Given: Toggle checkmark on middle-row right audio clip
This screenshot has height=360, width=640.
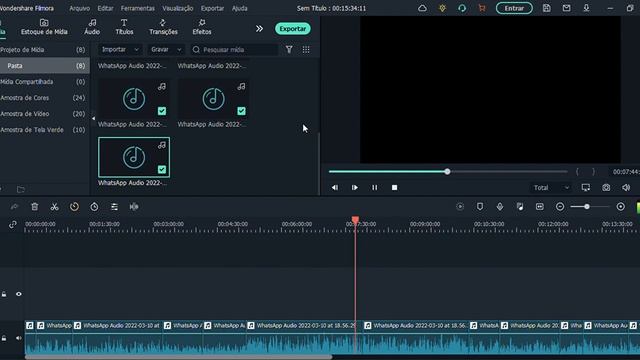Looking at the screenshot, I should pyautogui.click(x=242, y=111).
